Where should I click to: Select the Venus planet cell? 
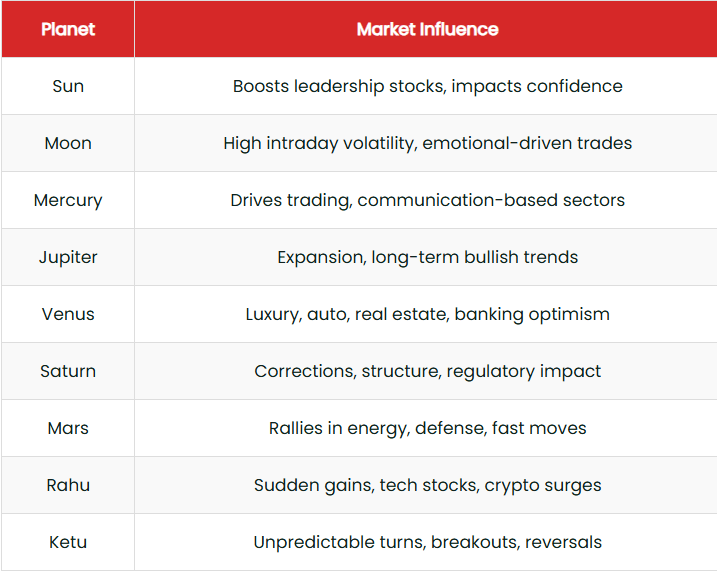click(68, 314)
